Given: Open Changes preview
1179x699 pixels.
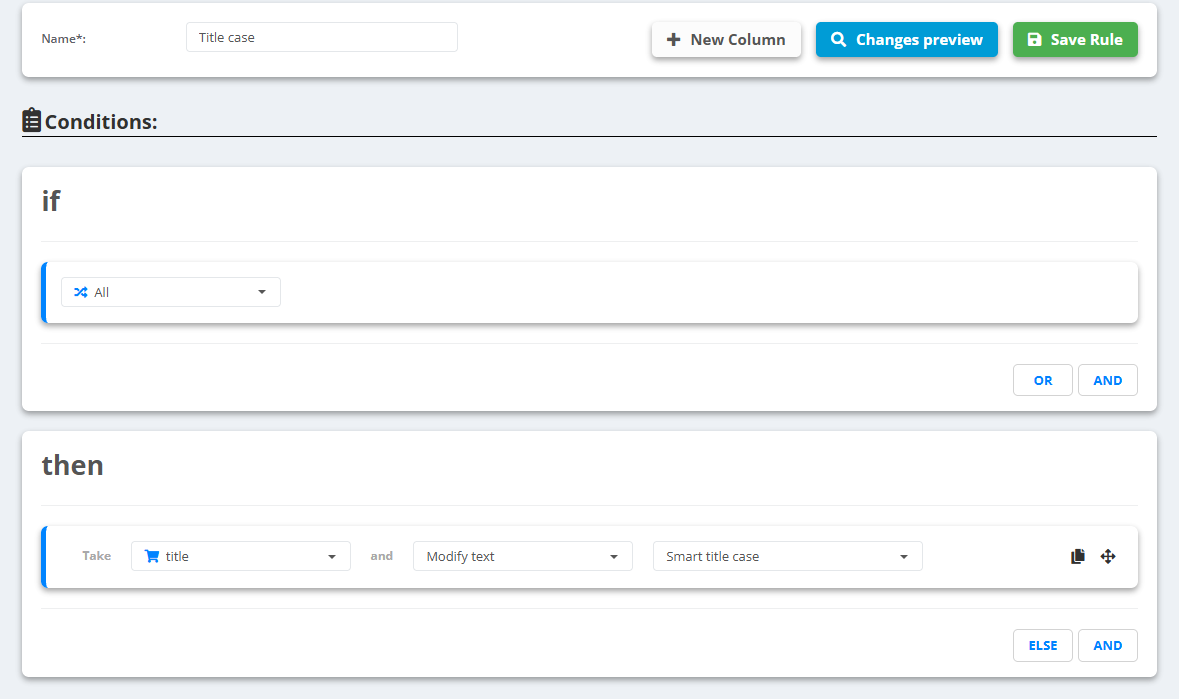Looking at the screenshot, I should tap(907, 40).
